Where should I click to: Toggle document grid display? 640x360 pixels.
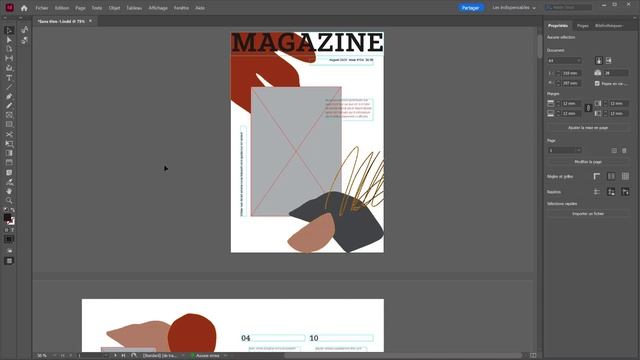(x=625, y=176)
